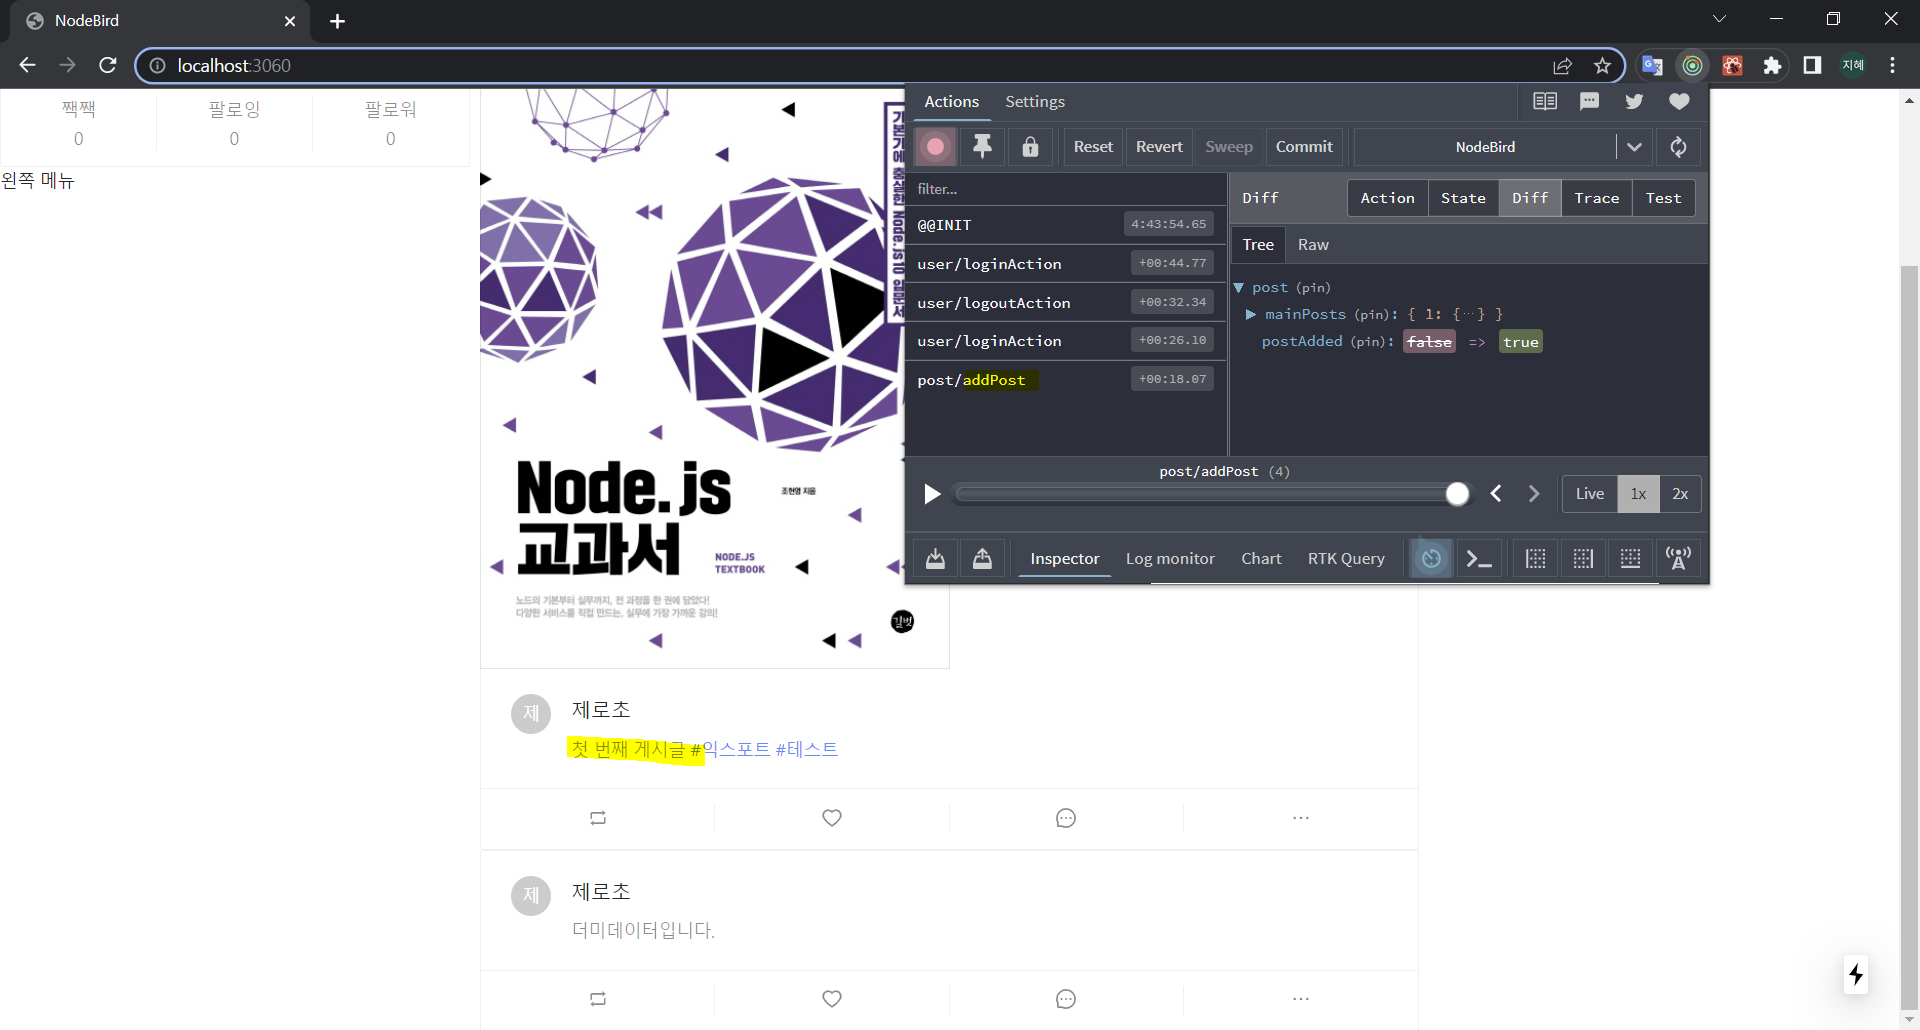The image size is (1920, 1030).
Task: Bookmark this page with the star icon
Action: pyautogui.click(x=1602, y=66)
